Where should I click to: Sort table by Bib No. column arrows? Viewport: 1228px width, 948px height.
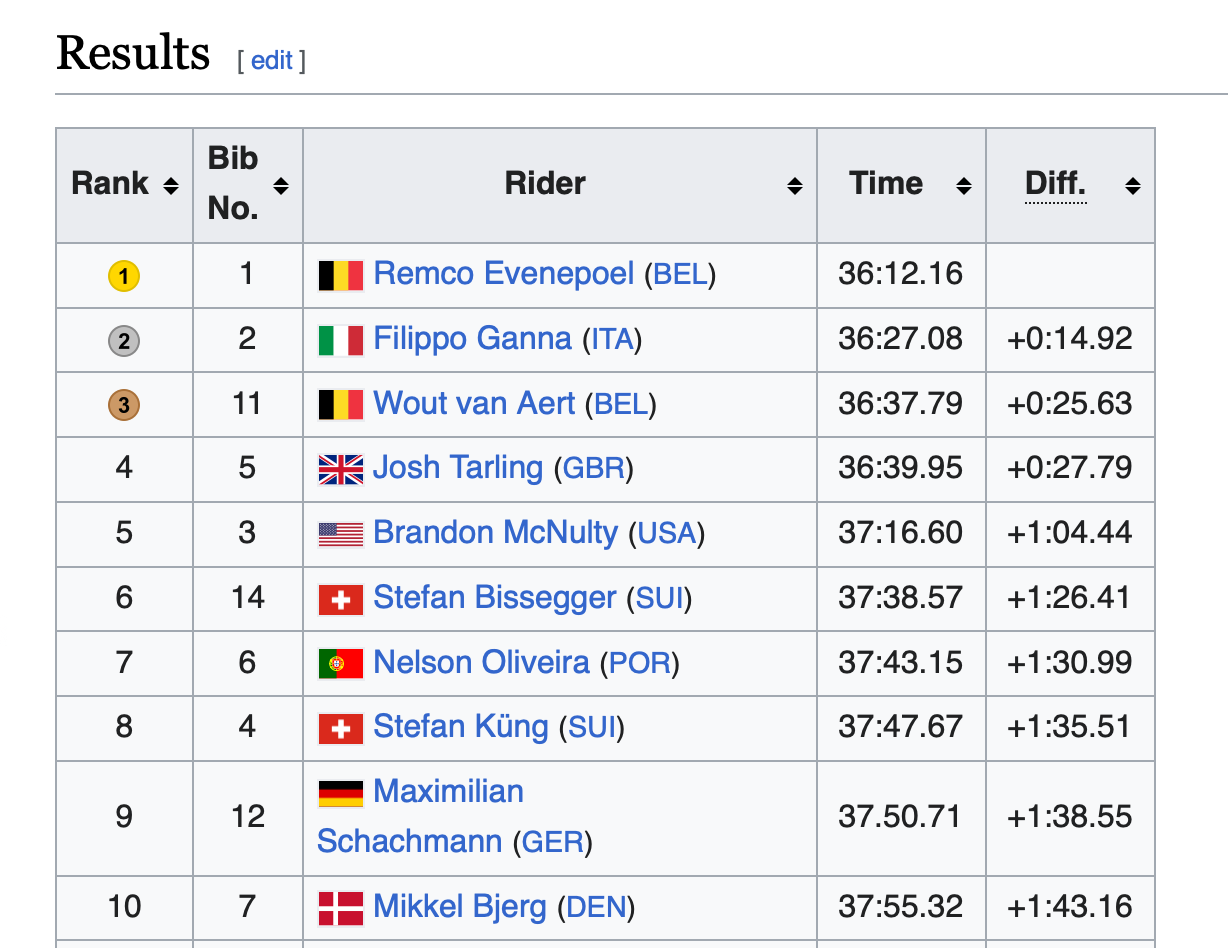281,185
